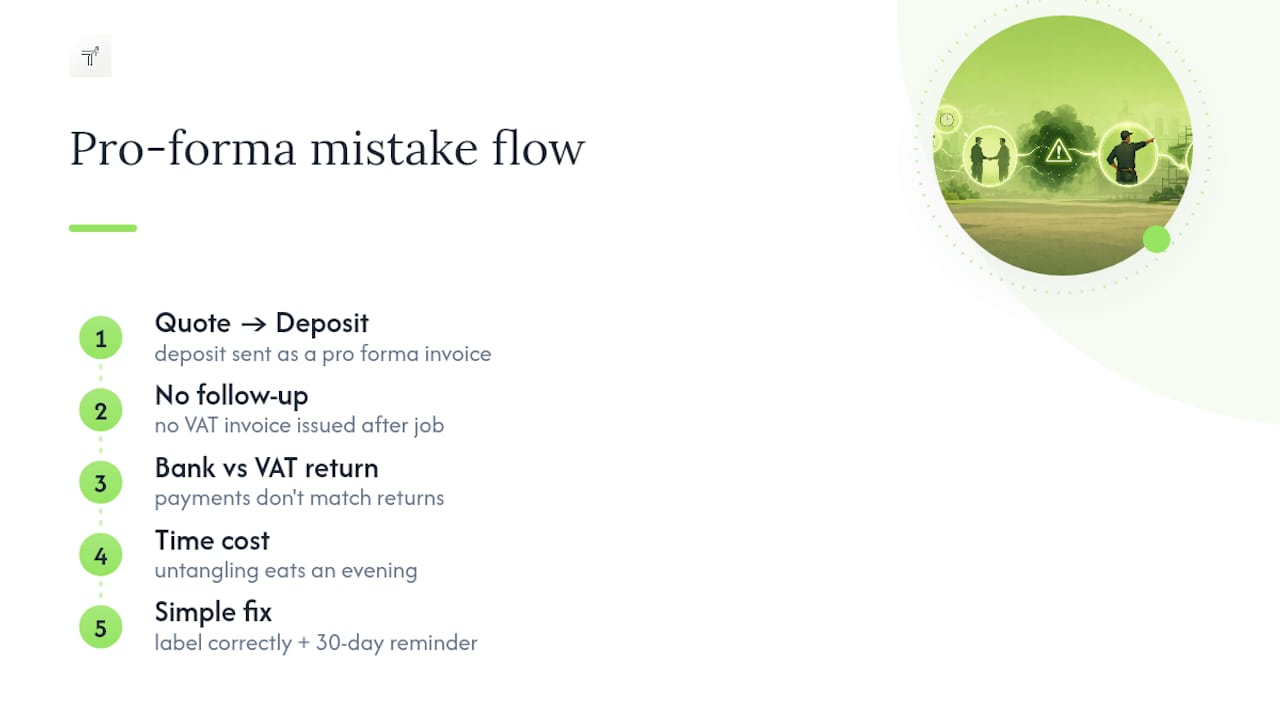This screenshot has height=720, width=1280.
Task: Click the warning triangle icon in illustration
Action: coord(1058,152)
